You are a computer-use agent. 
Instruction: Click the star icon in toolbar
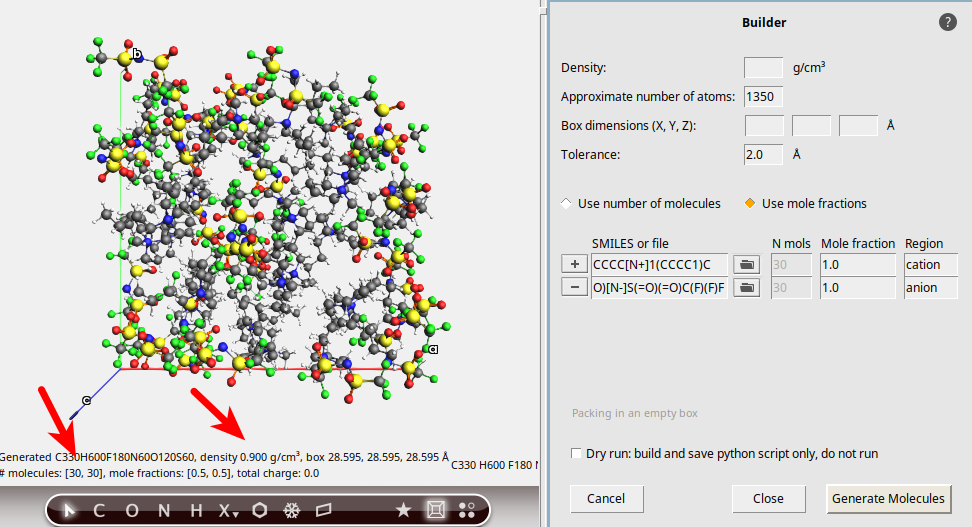click(403, 510)
